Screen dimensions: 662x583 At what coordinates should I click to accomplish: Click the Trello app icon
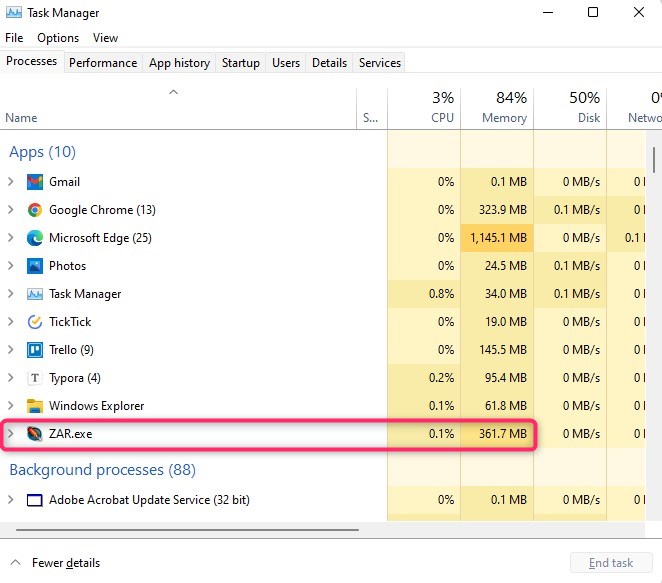(35, 350)
